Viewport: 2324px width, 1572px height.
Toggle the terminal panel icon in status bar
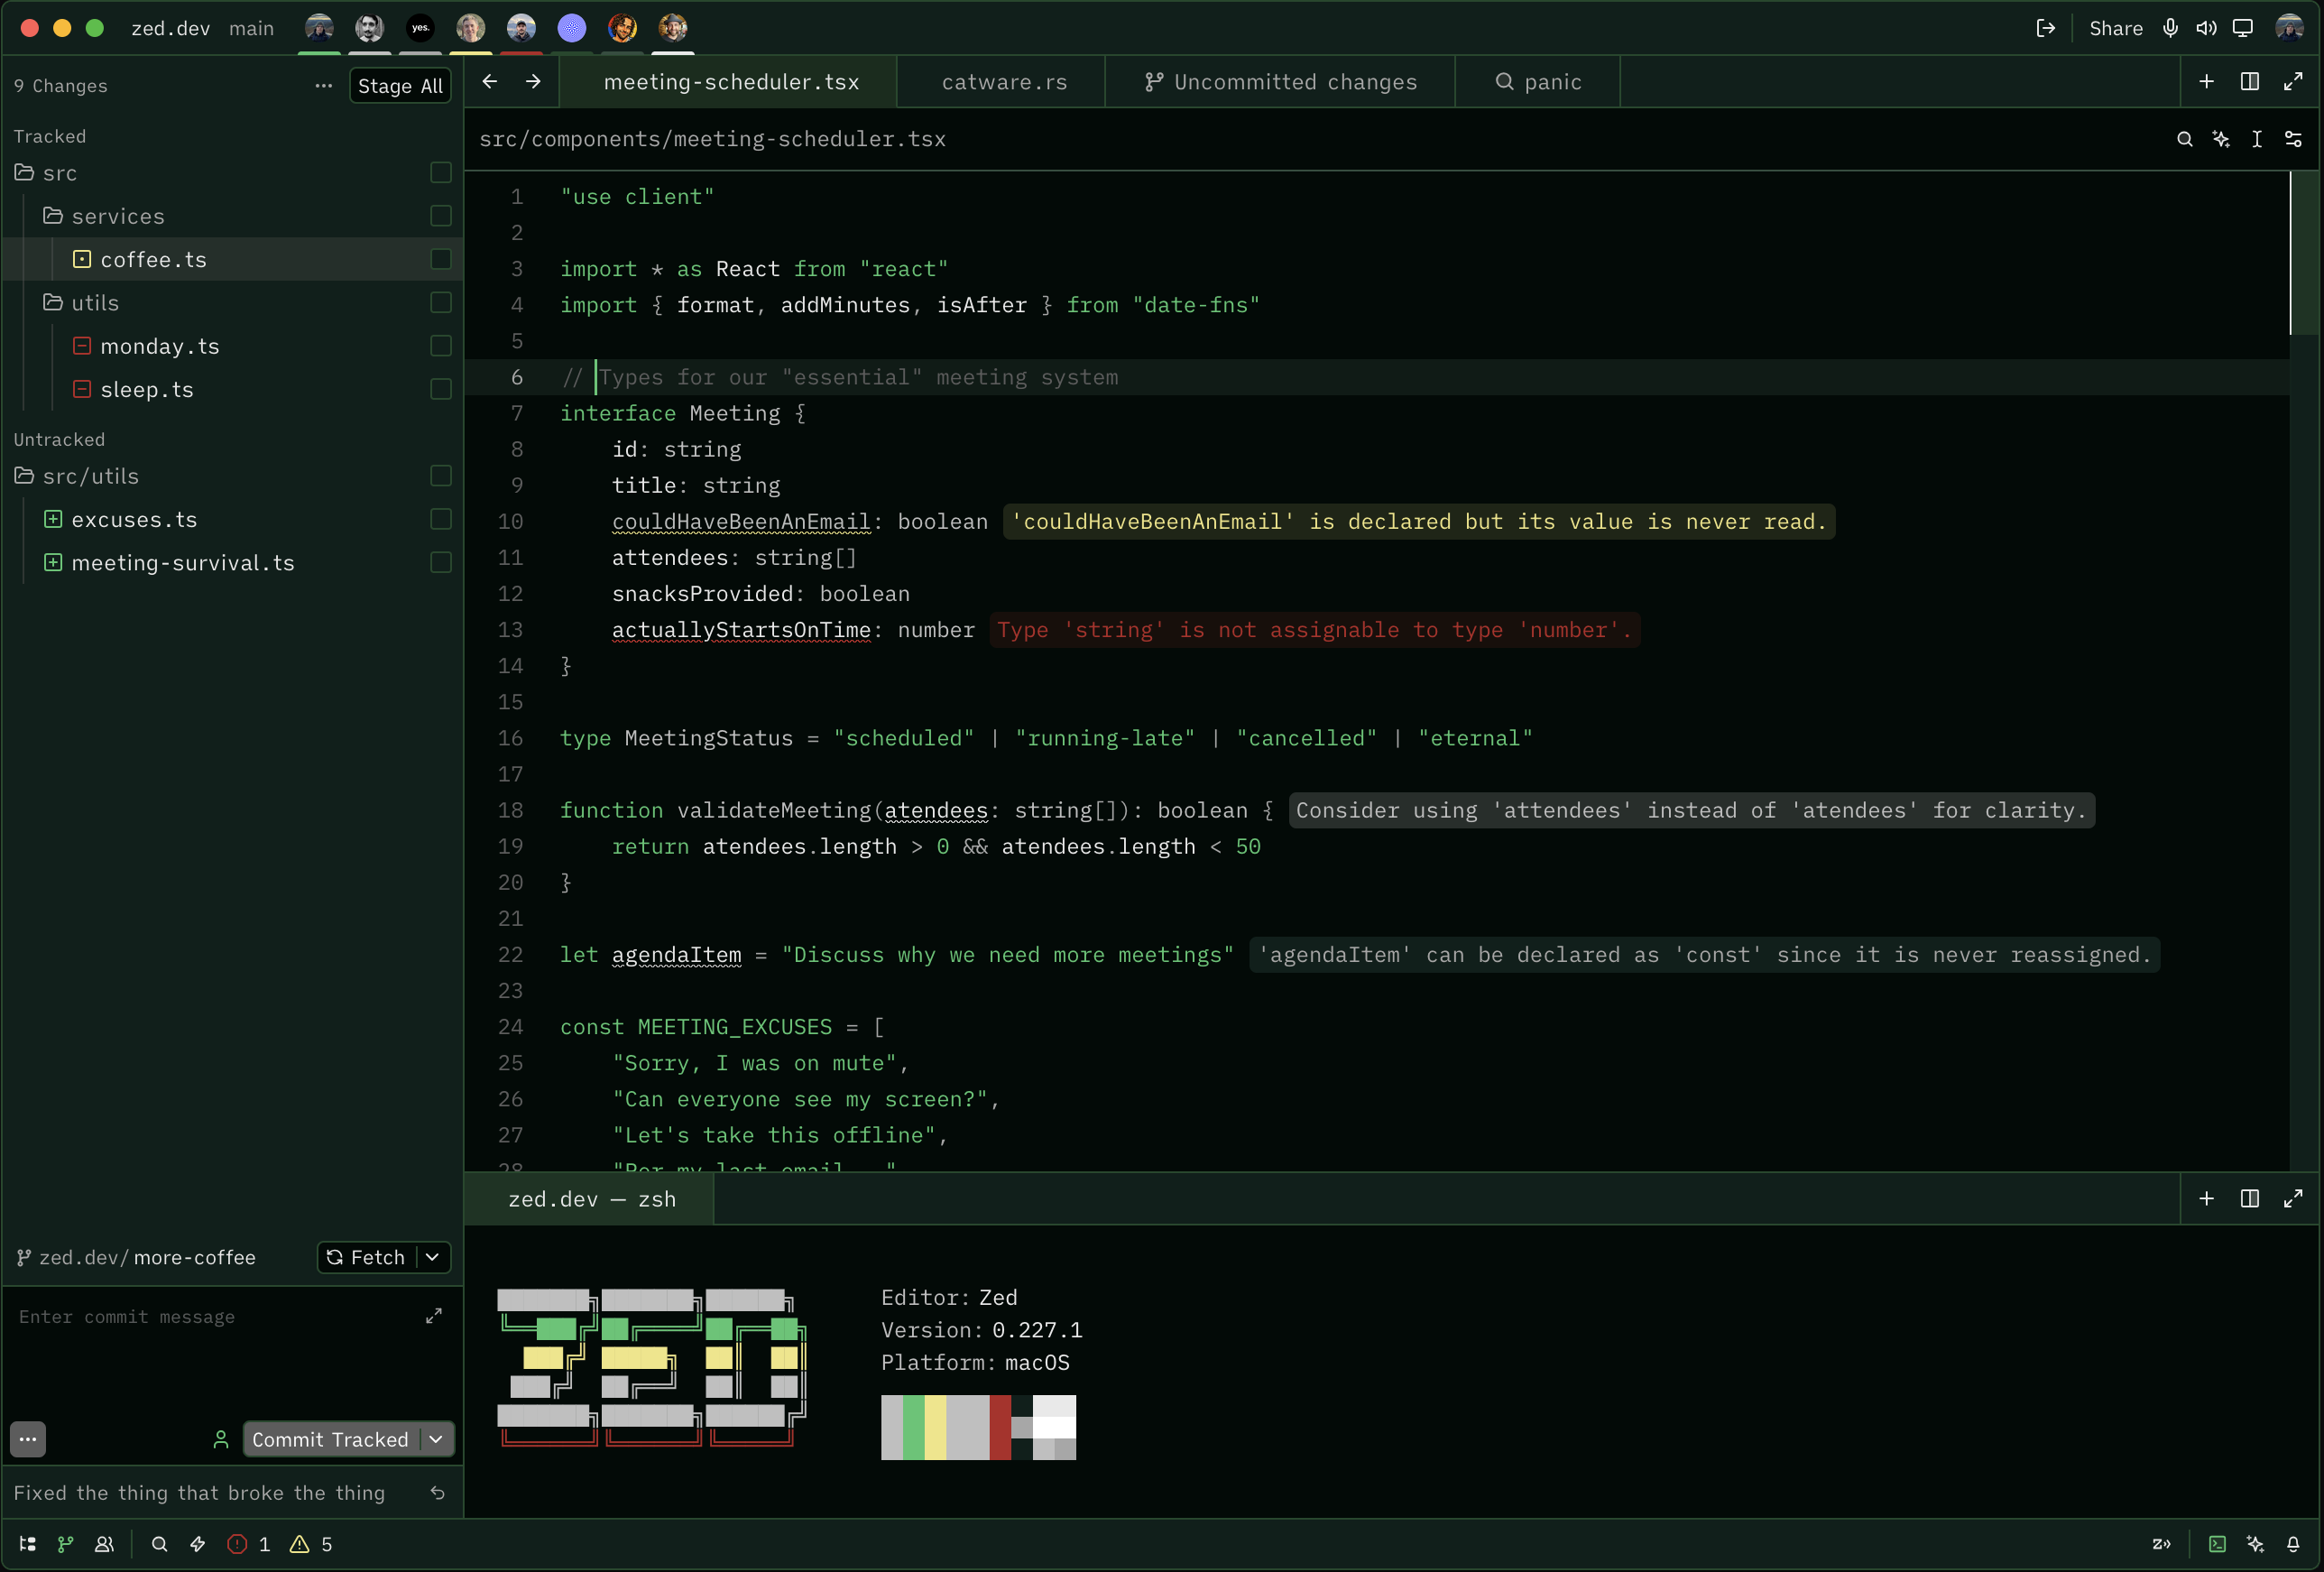2217,1544
